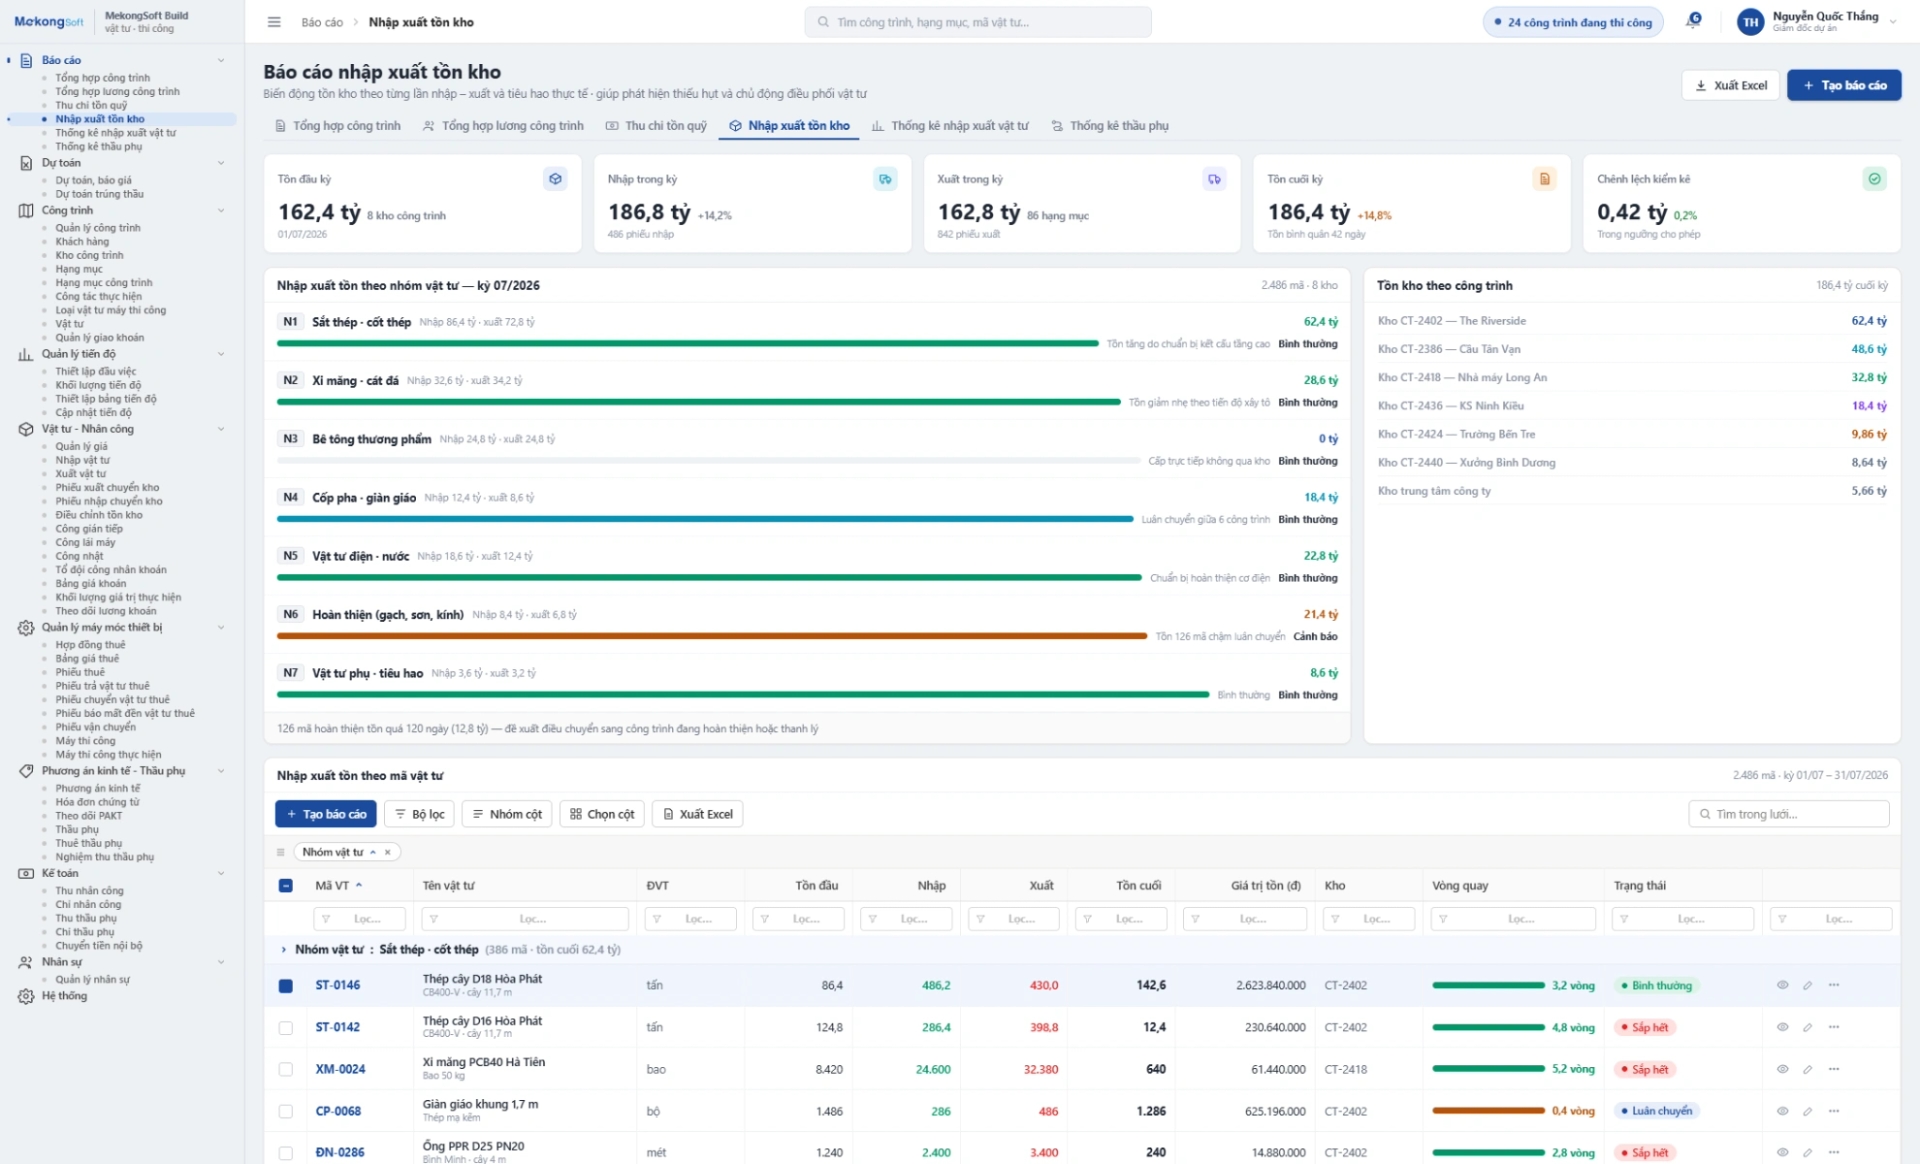Click the Phương án kinh tế tag icon
The height and width of the screenshot is (1164, 1920).
tap(26, 771)
